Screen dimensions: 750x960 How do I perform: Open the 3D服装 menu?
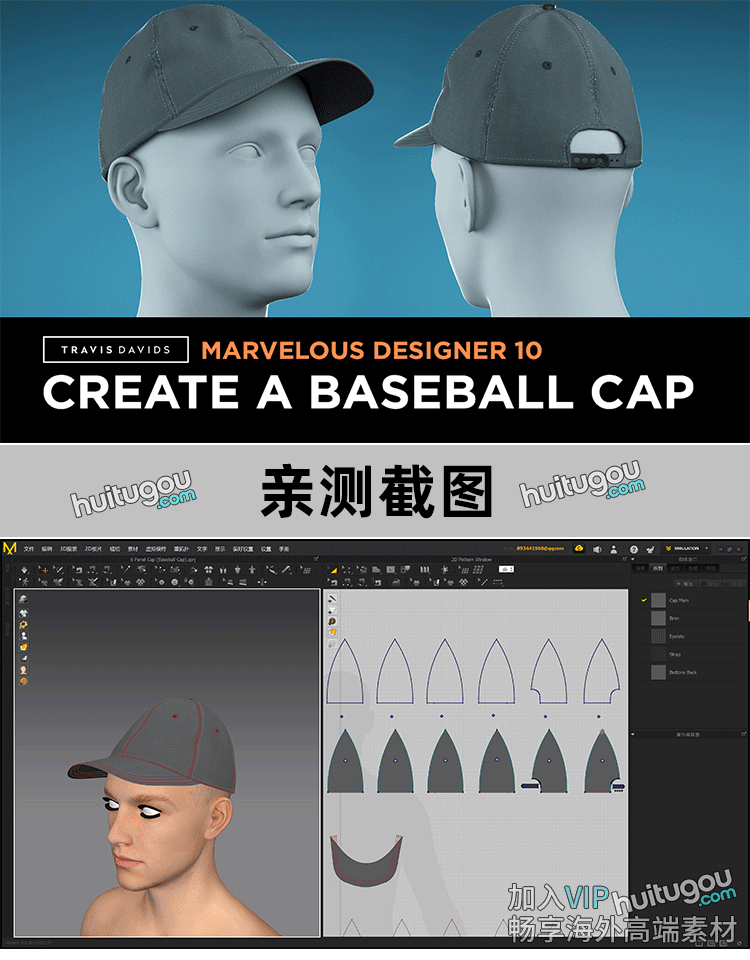click(69, 549)
